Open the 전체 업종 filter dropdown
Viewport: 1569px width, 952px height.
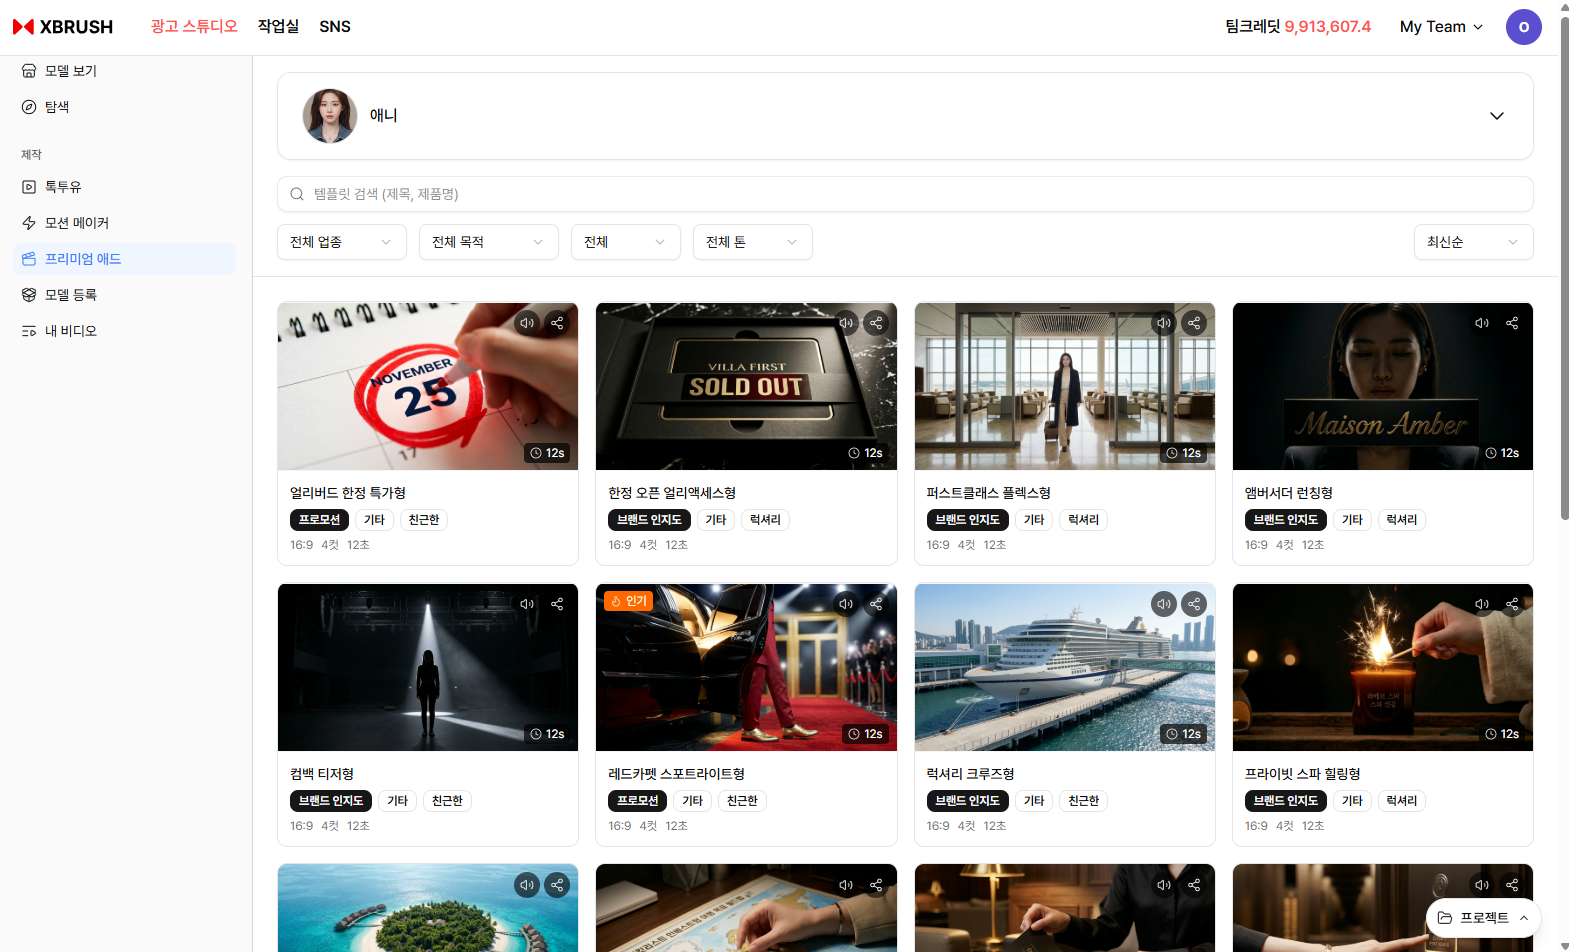coord(341,242)
